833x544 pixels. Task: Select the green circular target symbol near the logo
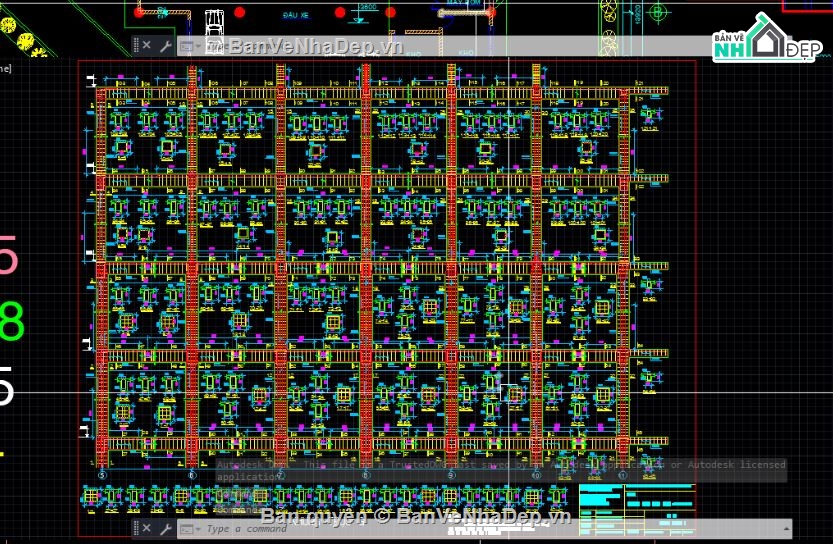[658, 13]
